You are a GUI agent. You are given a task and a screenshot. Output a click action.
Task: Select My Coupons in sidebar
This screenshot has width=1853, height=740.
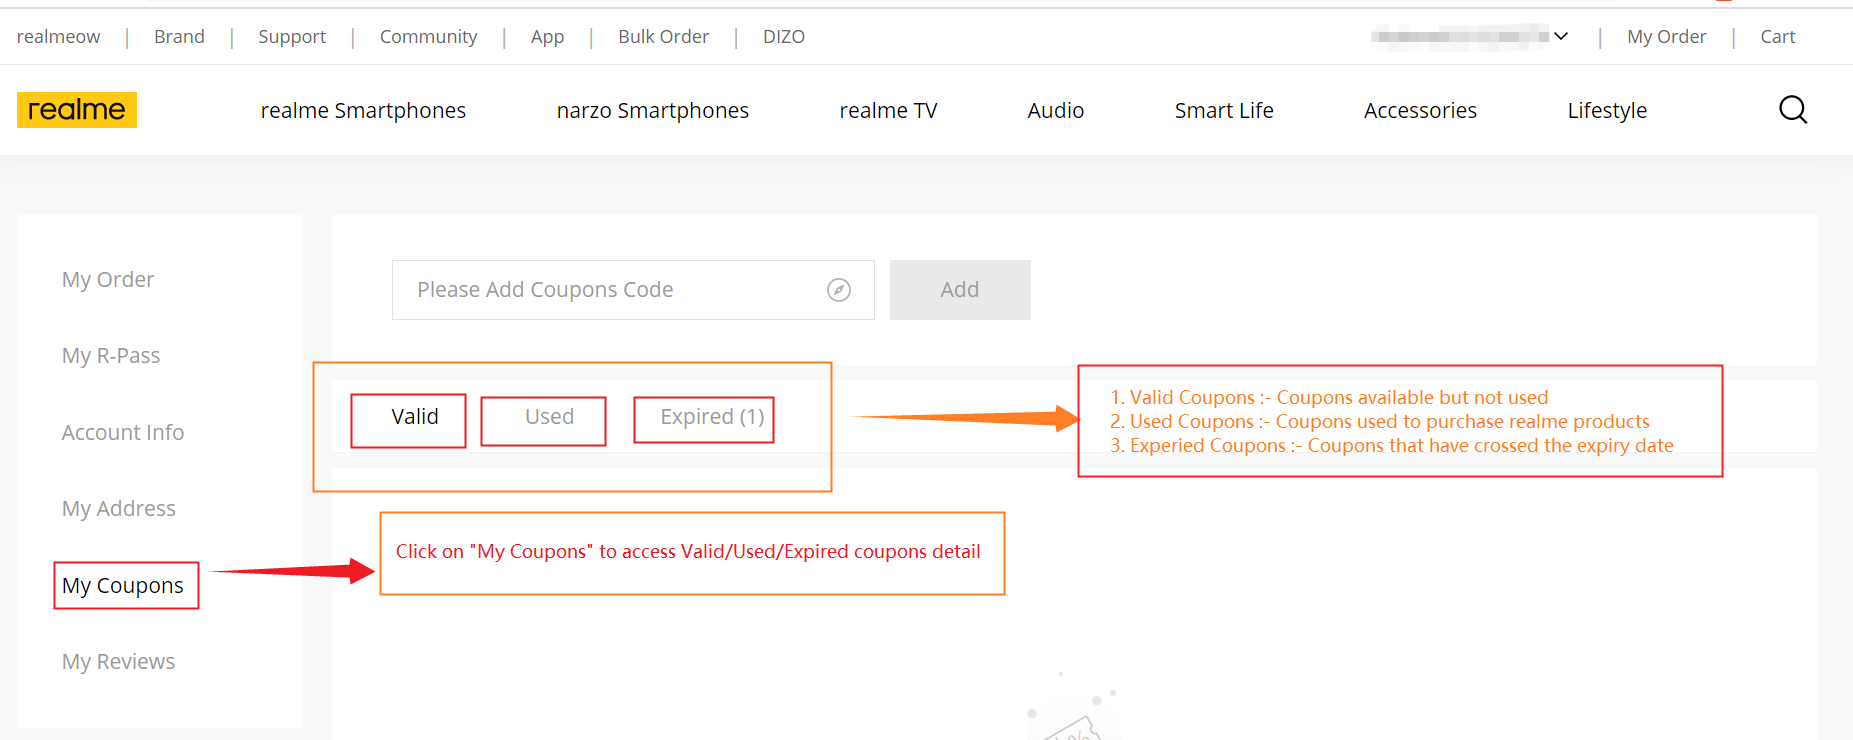123,586
